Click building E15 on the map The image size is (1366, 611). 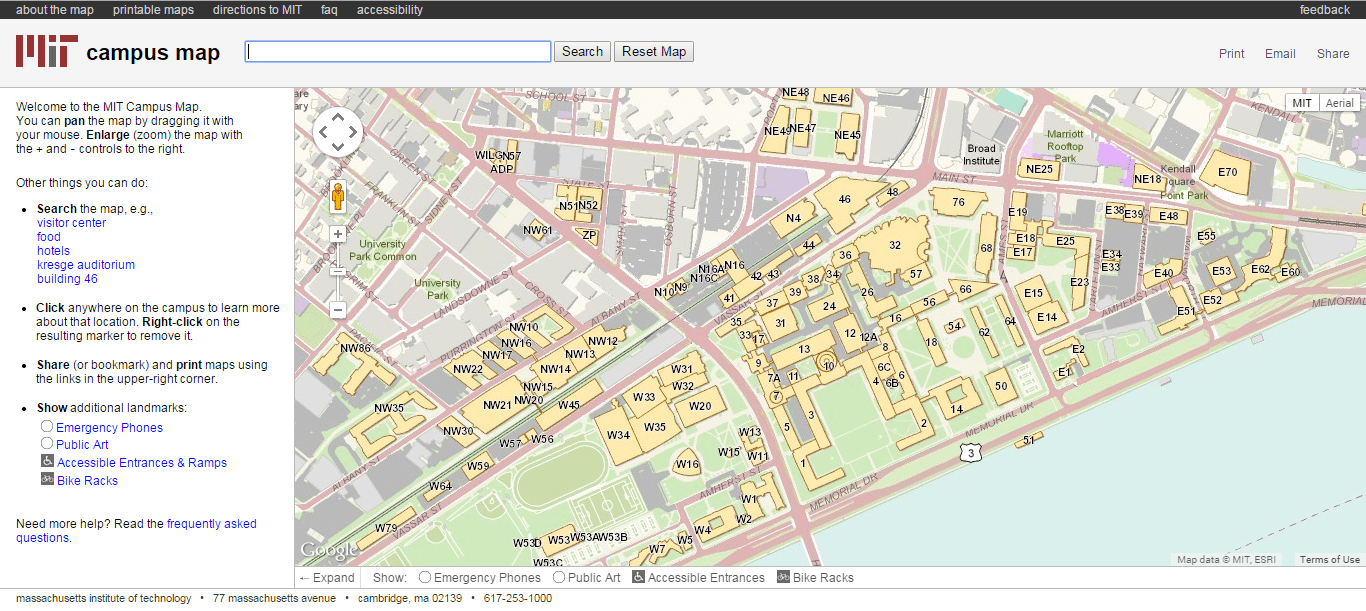[x=1033, y=293]
